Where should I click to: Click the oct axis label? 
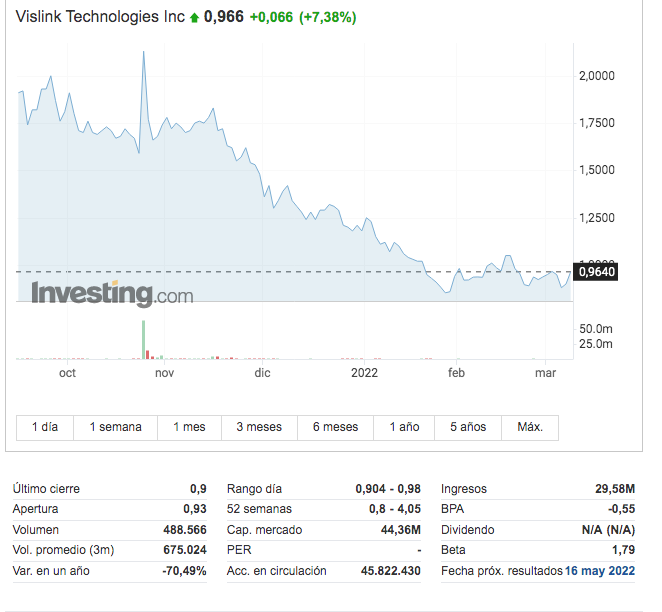coord(68,373)
